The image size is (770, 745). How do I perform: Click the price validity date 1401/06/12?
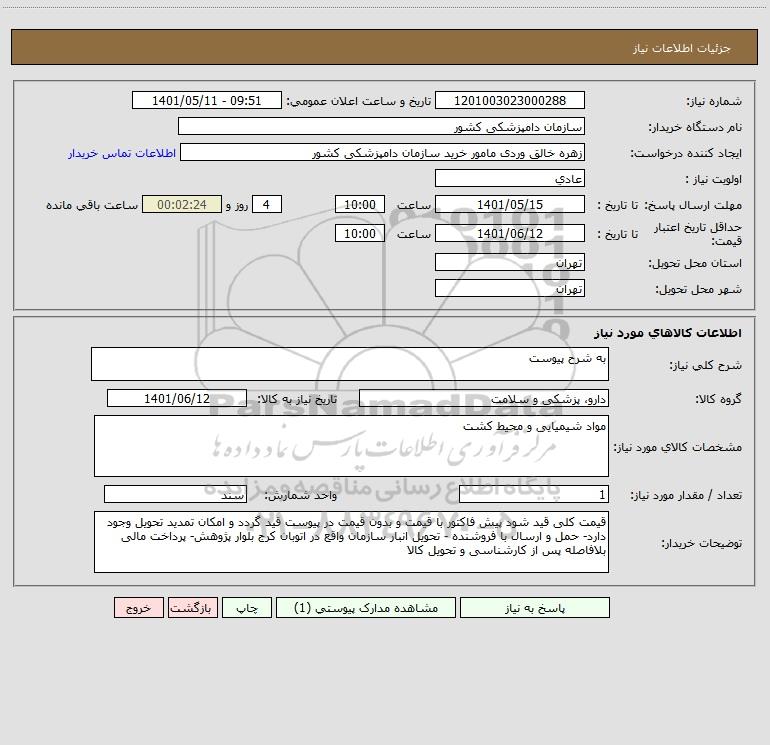pyautogui.click(x=510, y=233)
